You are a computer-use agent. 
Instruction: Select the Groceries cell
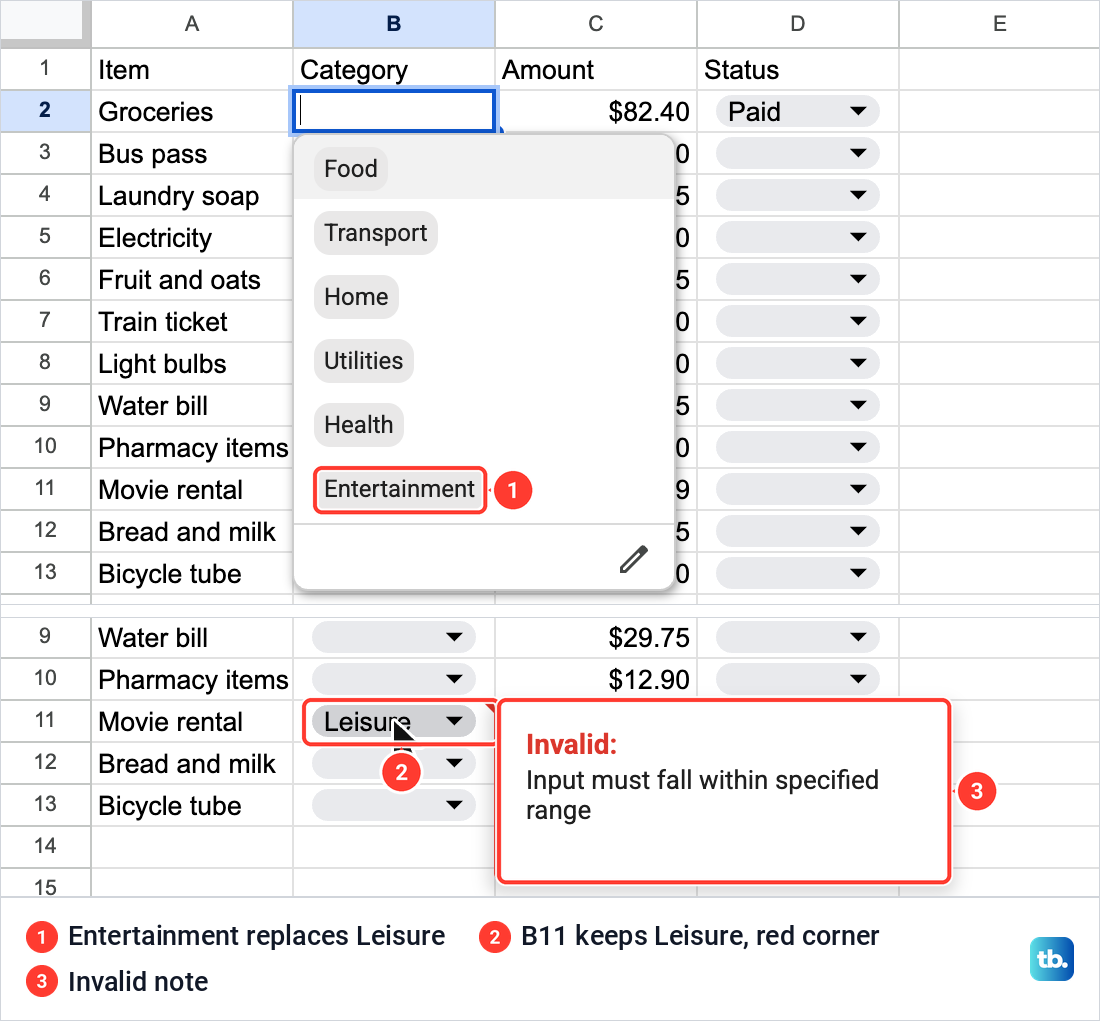click(x=192, y=112)
